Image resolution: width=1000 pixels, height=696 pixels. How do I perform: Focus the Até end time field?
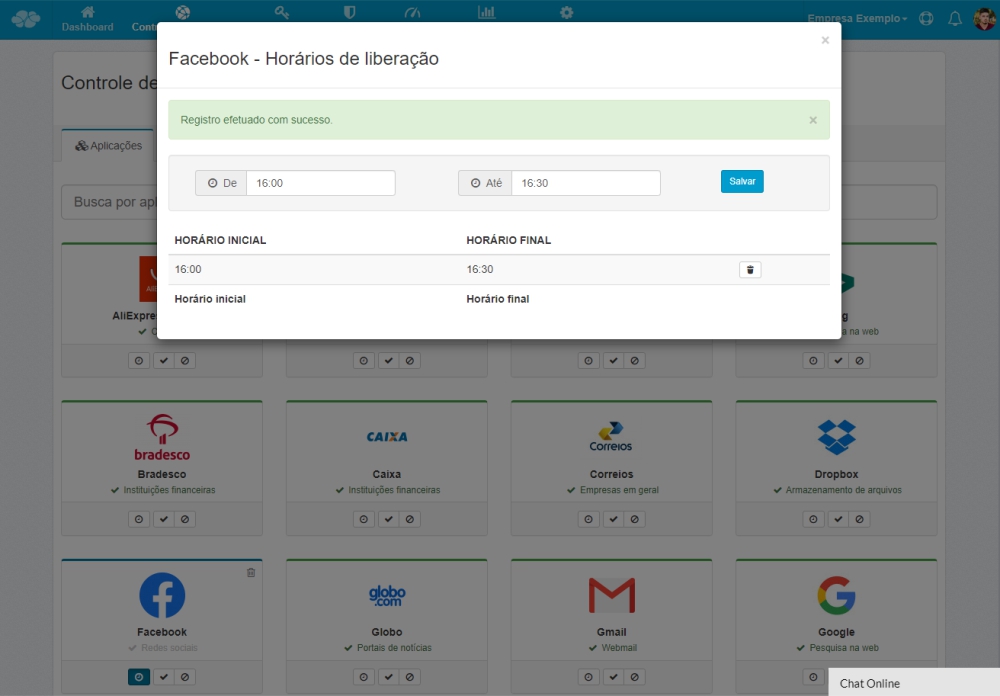(x=586, y=183)
